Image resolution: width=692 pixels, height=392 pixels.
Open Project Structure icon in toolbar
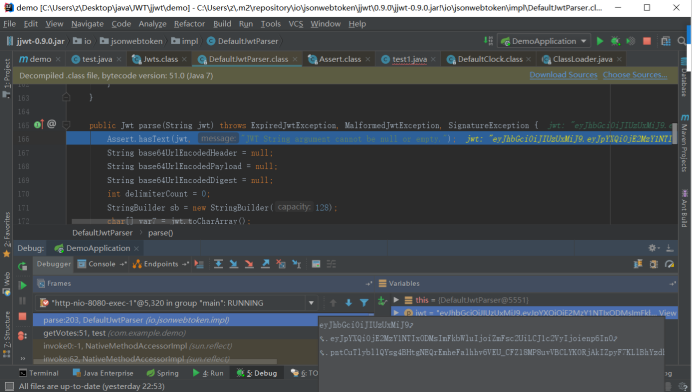click(x=666, y=41)
